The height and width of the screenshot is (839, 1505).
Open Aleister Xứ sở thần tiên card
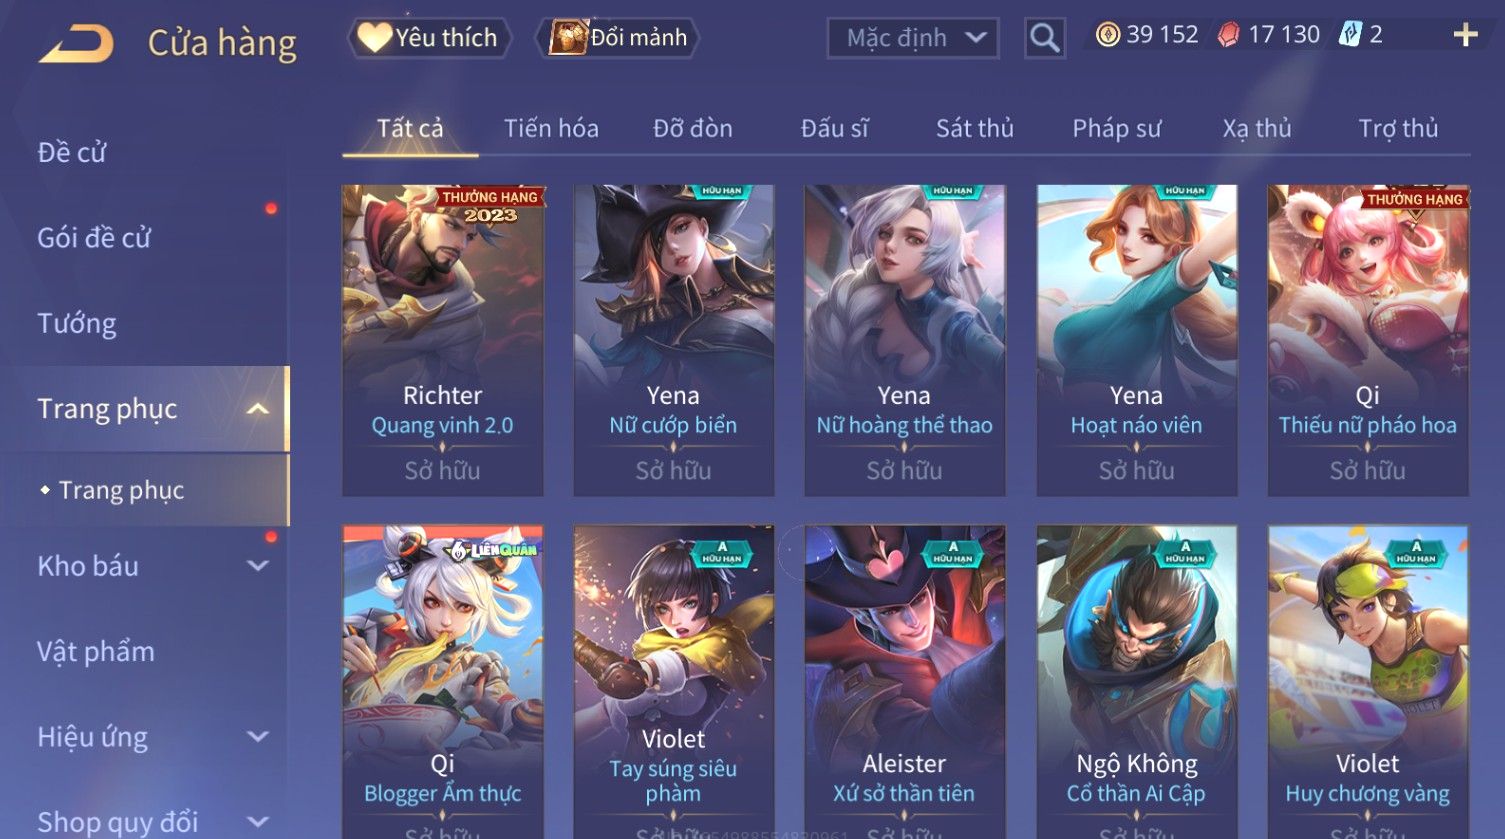click(905, 682)
